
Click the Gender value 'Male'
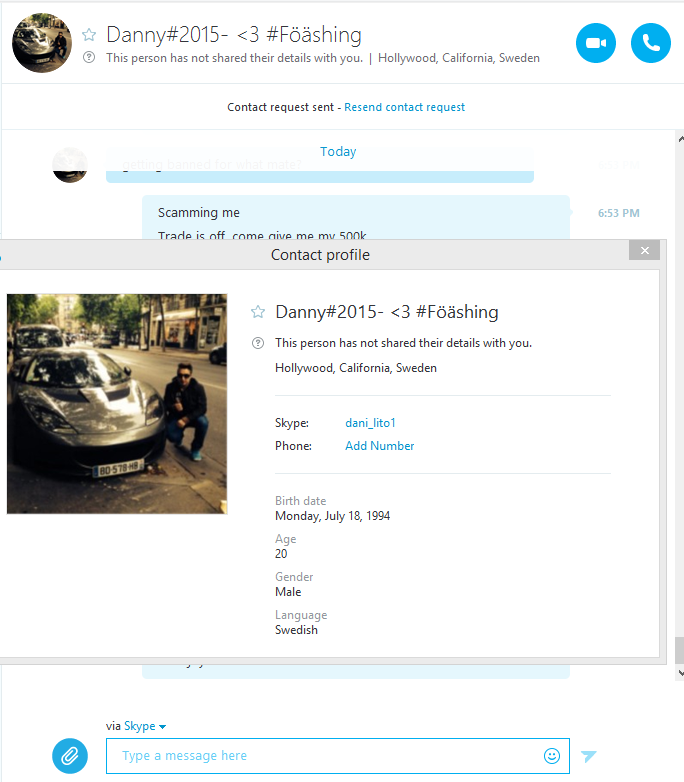[x=288, y=592]
